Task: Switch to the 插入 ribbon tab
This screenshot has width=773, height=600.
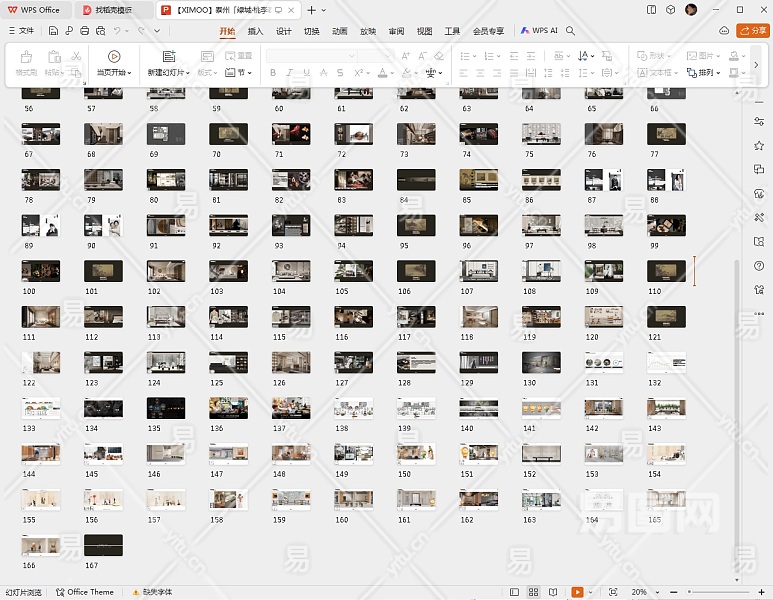Action: [x=255, y=31]
